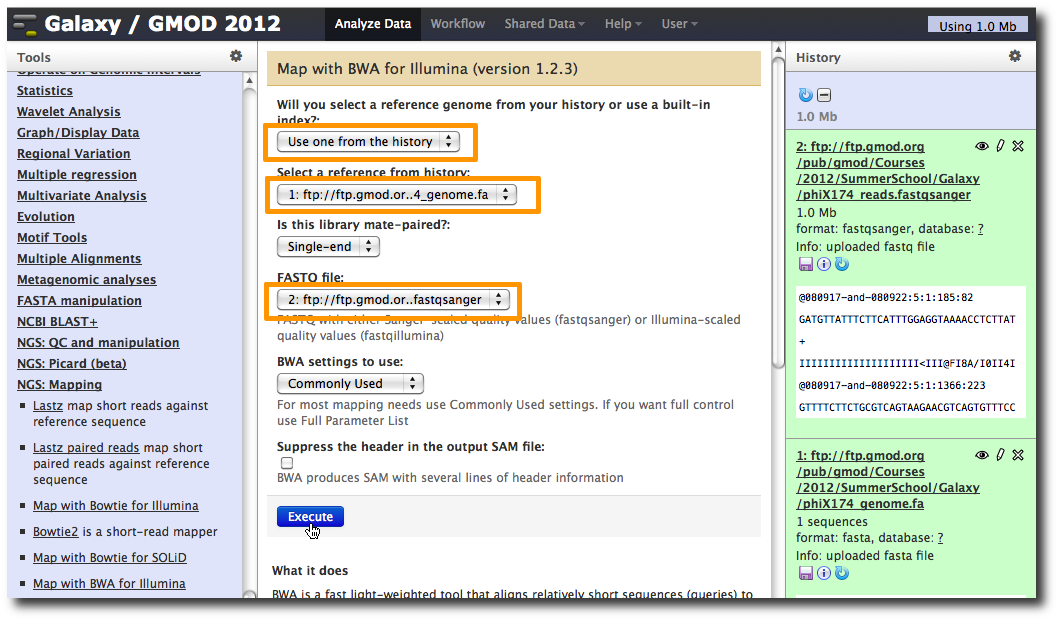The height and width of the screenshot is (621, 1059).
Task: Show details for dataset 1 phiX174_genome.fa (info icon)
Action: pyautogui.click(x=824, y=573)
